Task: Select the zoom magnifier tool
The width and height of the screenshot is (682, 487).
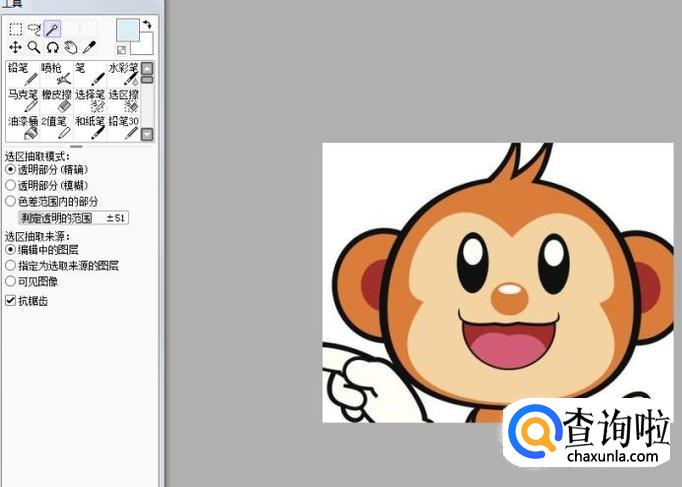Action: 34,47
